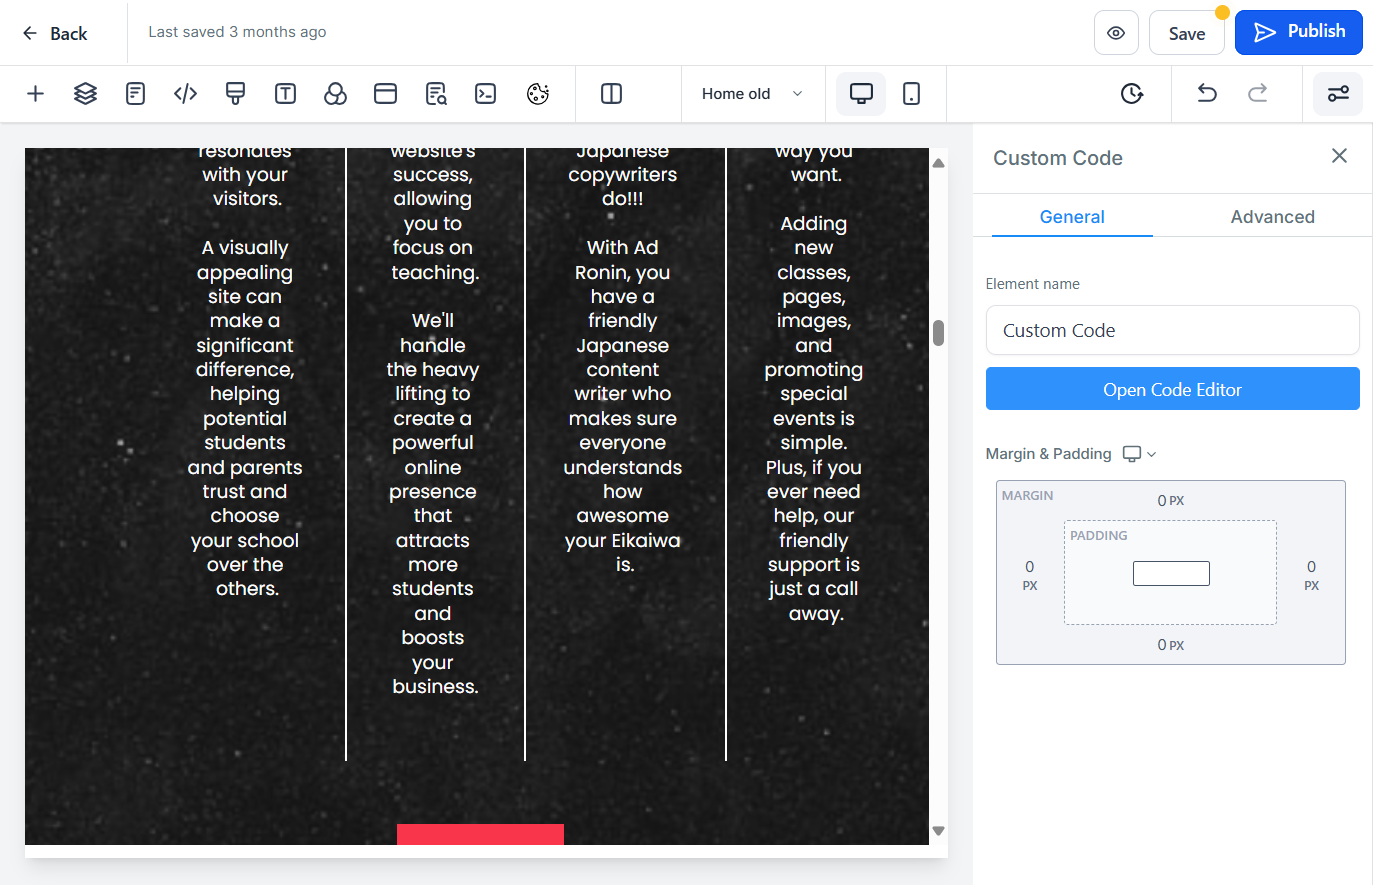Click the Element name input field
Image resolution: width=1373 pixels, height=885 pixels.
point(1173,330)
